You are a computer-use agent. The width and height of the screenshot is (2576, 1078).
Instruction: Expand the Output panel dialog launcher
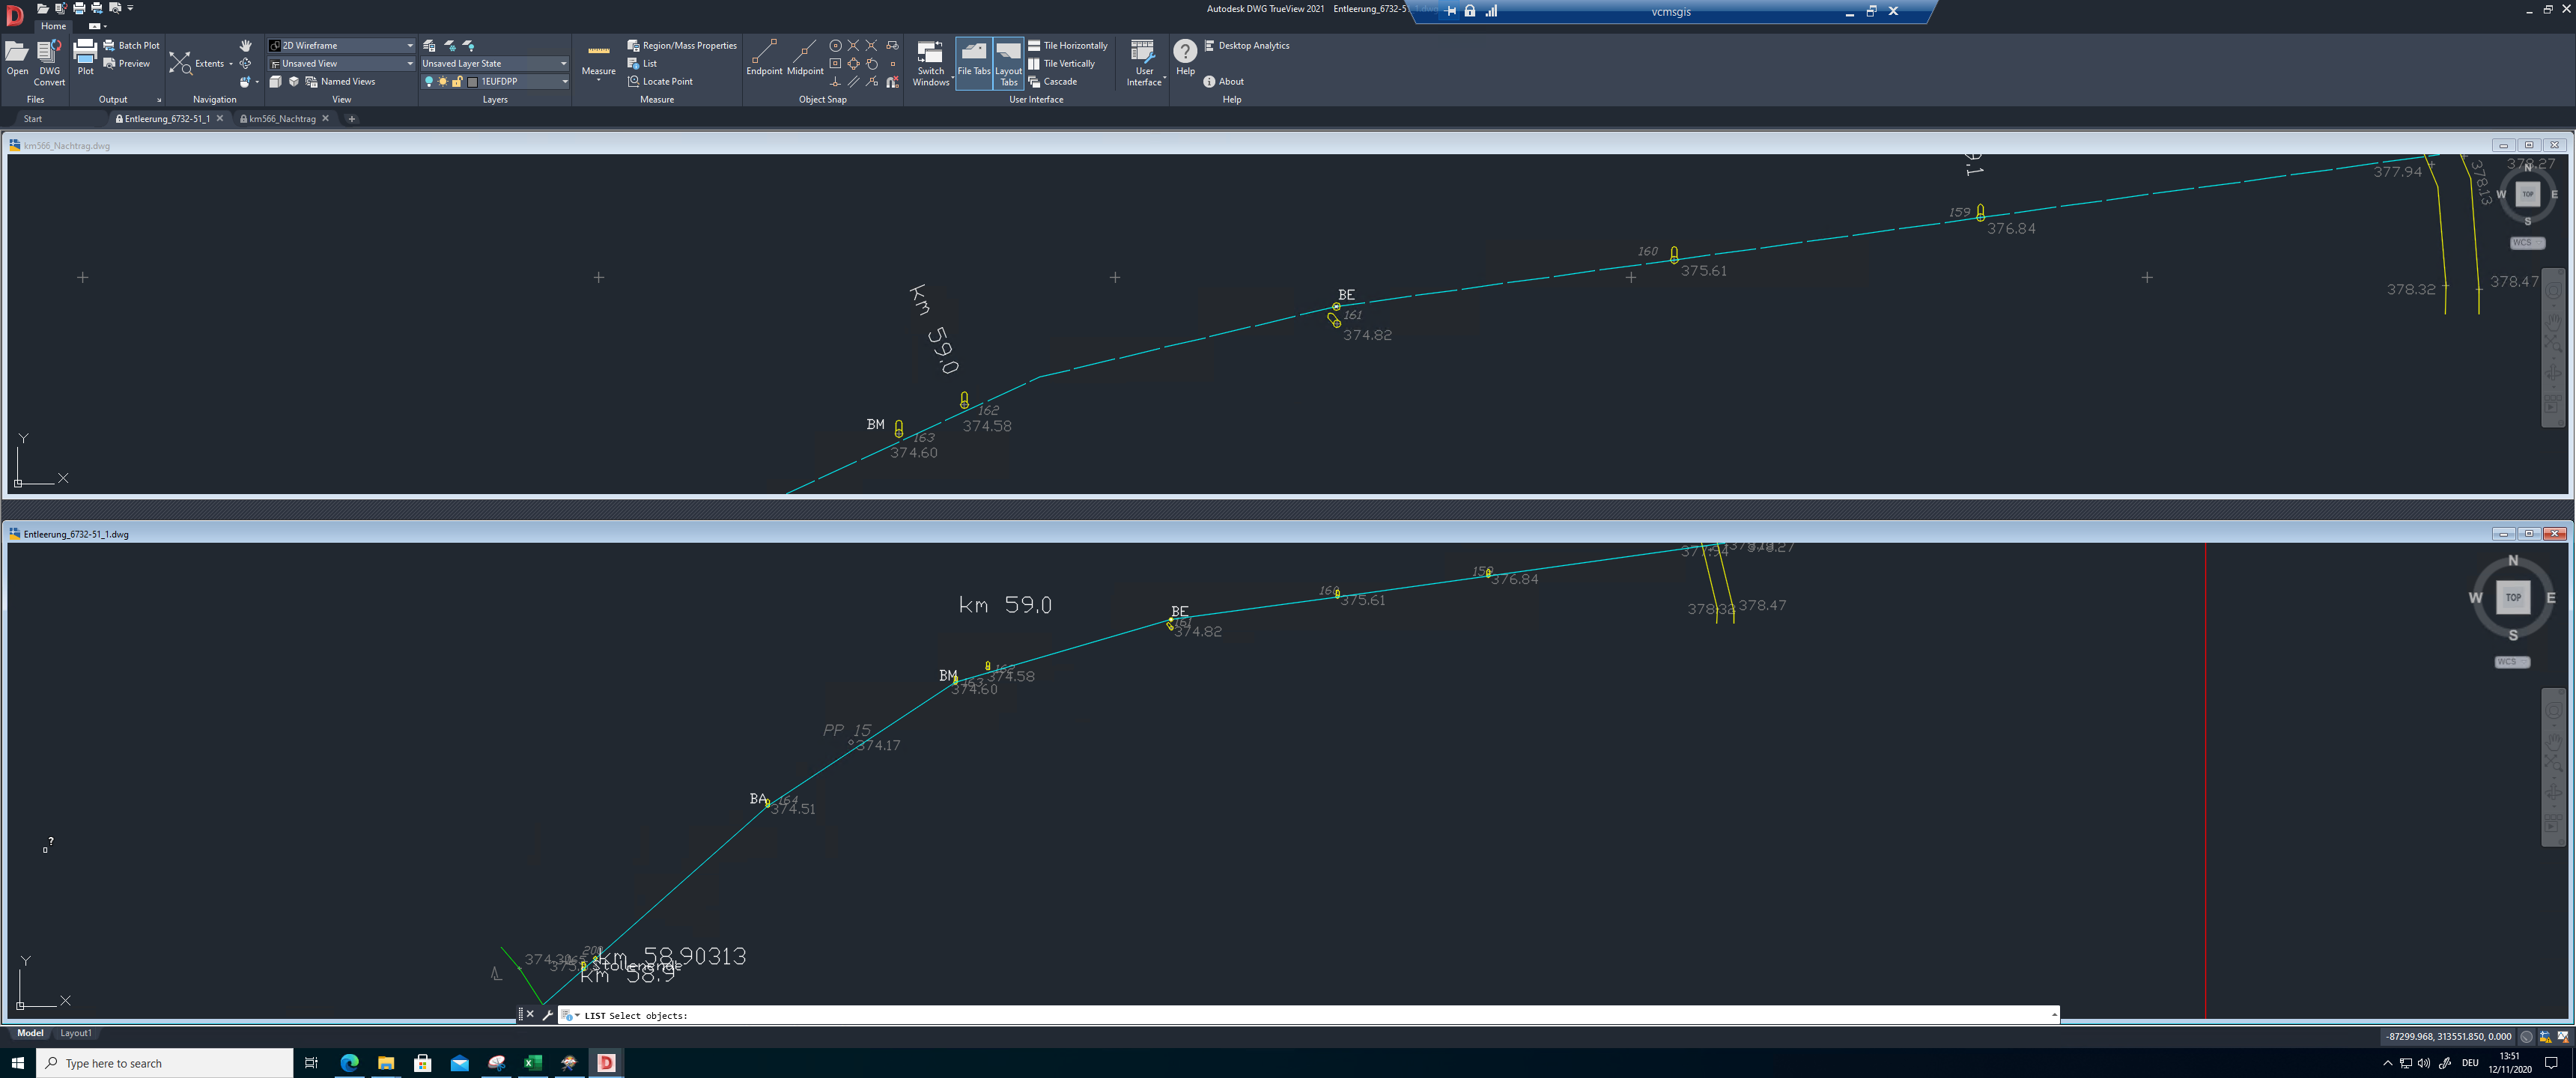click(158, 100)
